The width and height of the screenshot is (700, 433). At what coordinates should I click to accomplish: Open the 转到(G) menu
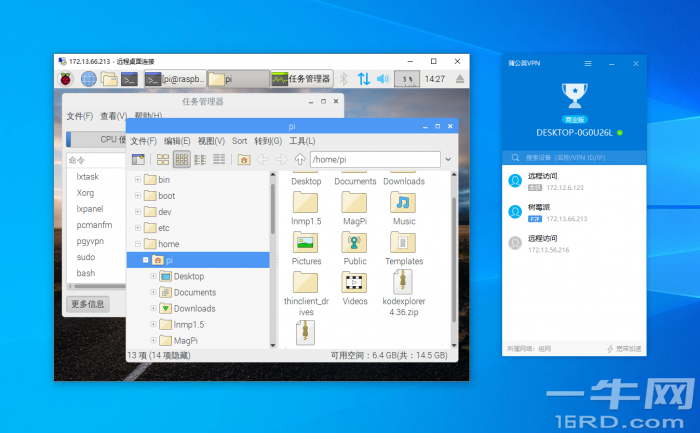pyautogui.click(x=268, y=141)
